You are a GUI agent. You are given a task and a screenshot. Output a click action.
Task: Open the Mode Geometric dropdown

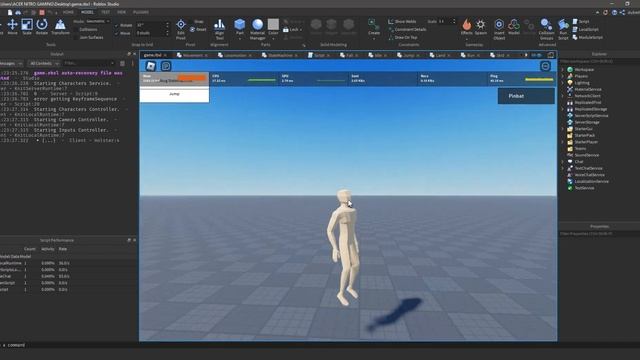98,21
